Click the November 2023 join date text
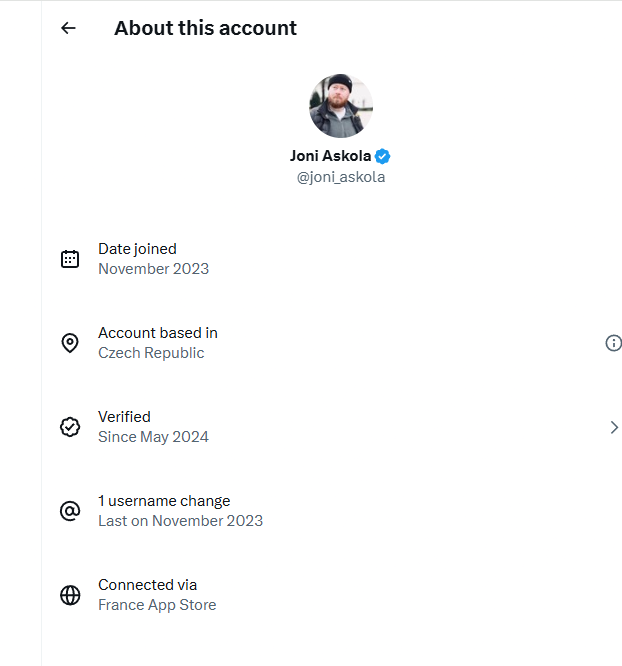The width and height of the screenshot is (622, 666). pos(153,269)
